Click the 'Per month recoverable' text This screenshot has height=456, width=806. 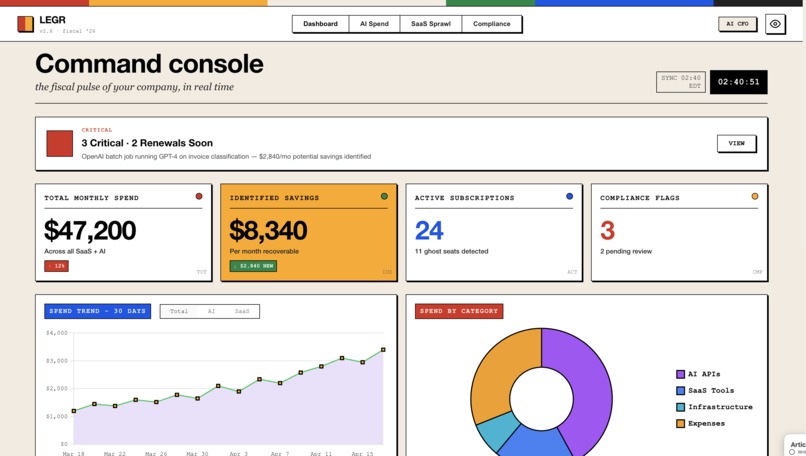point(264,251)
